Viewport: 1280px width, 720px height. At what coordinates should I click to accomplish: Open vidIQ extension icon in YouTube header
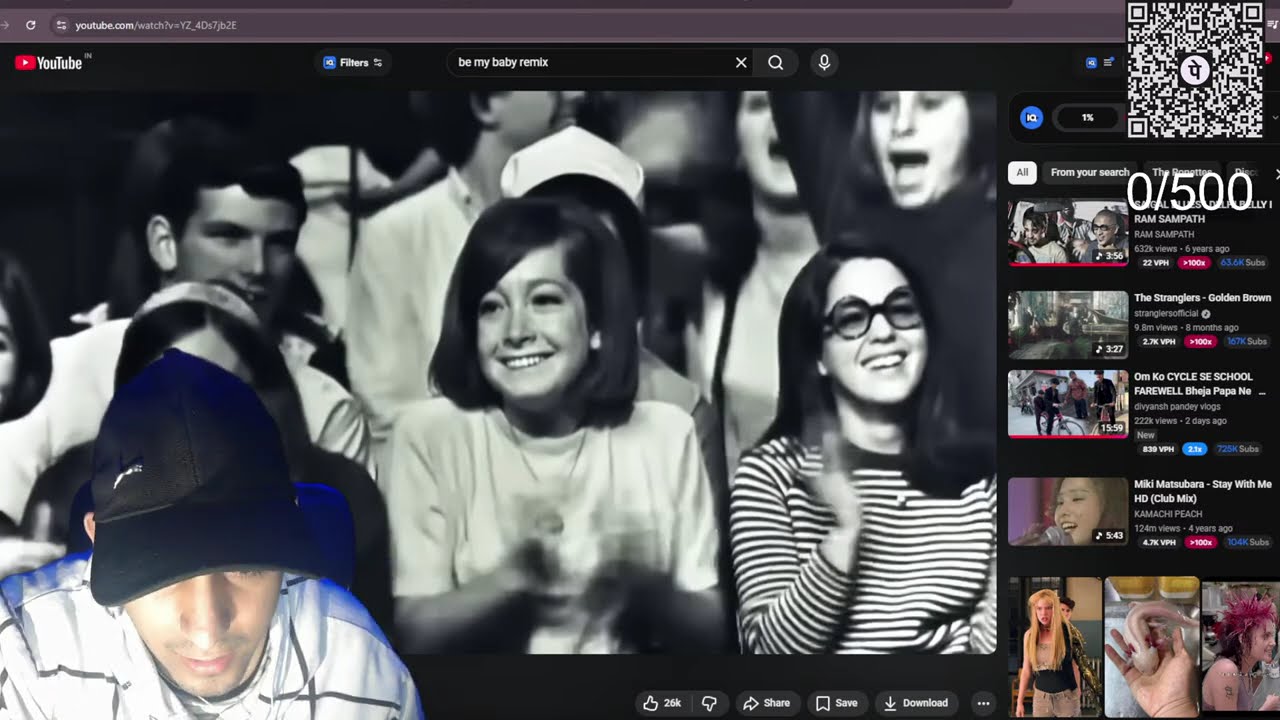point(1091,62)
